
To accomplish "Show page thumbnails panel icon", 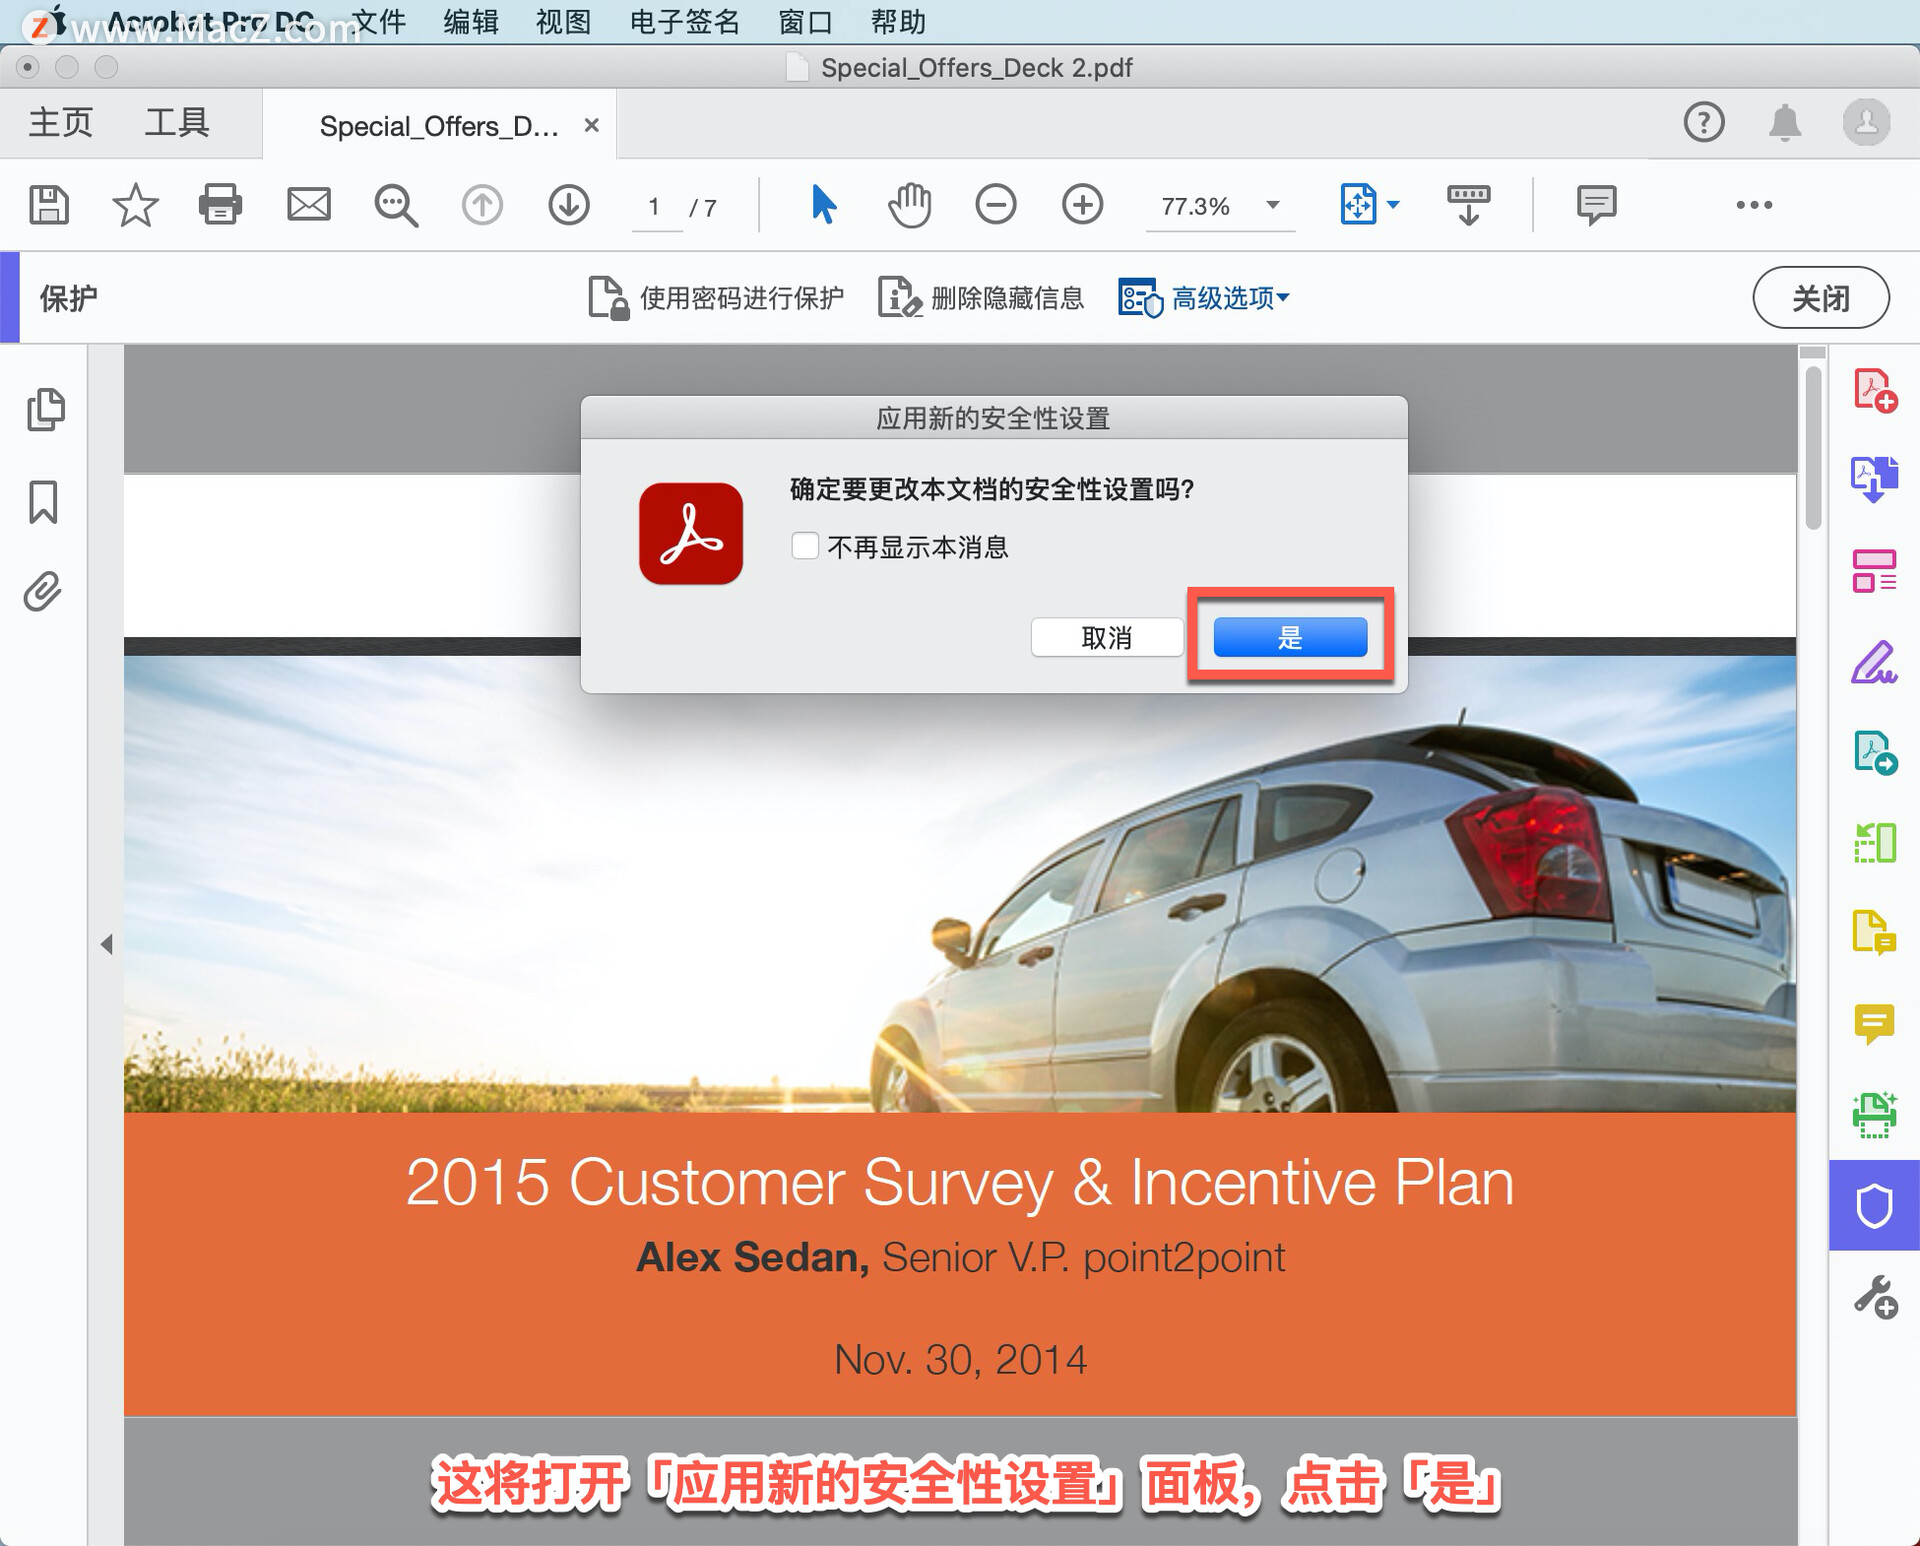I will coord(45,409).
